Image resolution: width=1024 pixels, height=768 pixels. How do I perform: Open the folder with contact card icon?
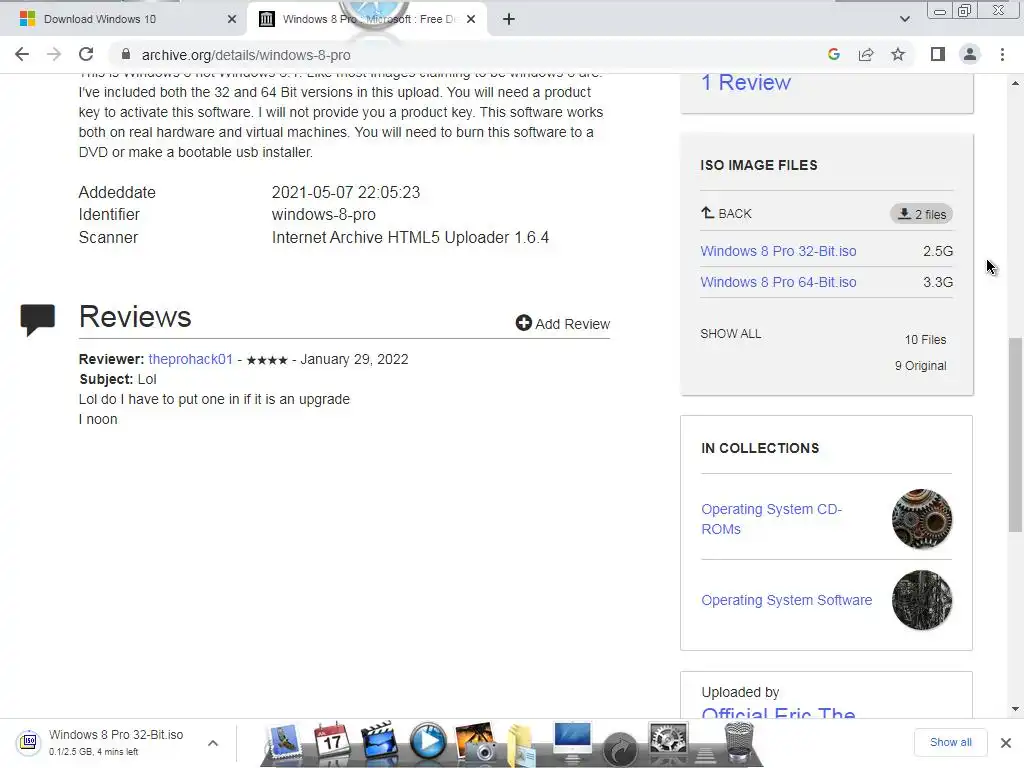(x=522, y=744)
